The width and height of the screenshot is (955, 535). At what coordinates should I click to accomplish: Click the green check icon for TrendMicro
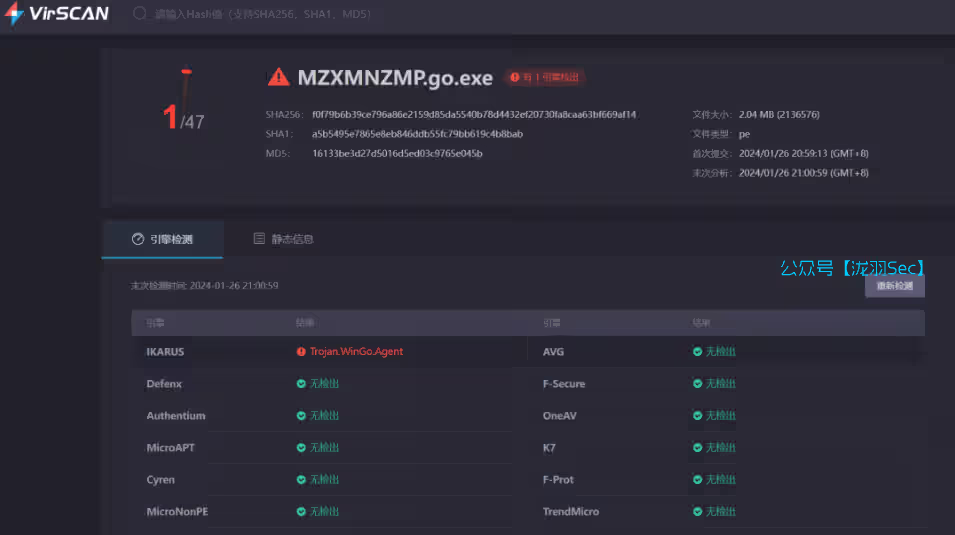pos(697,512)
